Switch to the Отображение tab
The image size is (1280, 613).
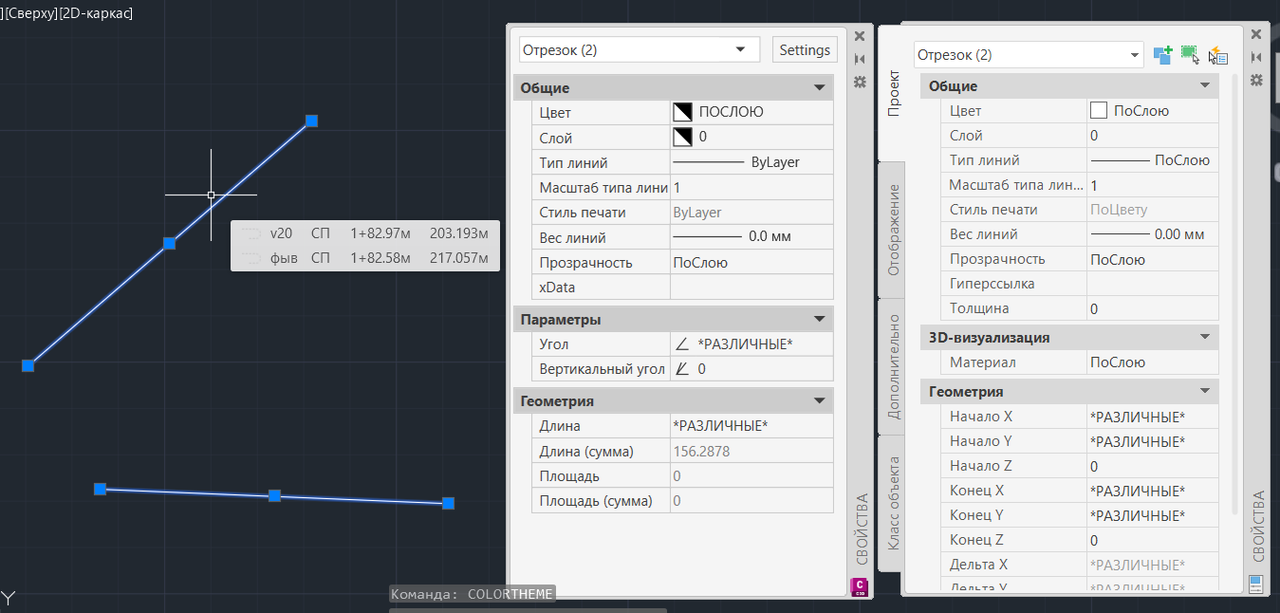pyautogui.click(x=892, y=230)
